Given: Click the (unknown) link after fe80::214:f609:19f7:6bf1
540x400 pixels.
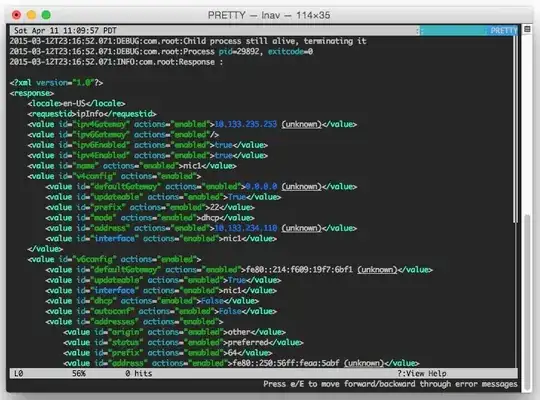Looking at the screenshot, I should 377,270.
